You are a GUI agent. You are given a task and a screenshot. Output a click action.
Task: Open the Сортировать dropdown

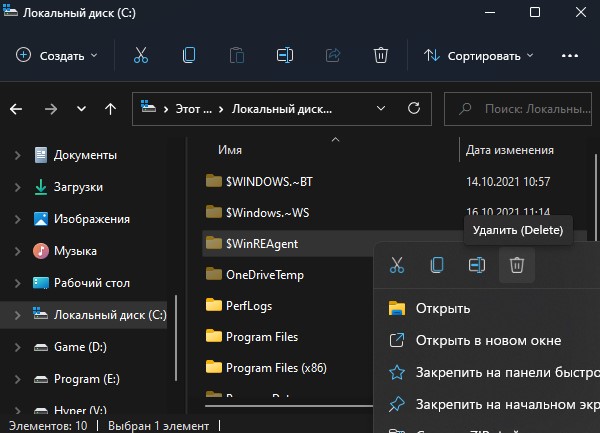tap(478, 56)
